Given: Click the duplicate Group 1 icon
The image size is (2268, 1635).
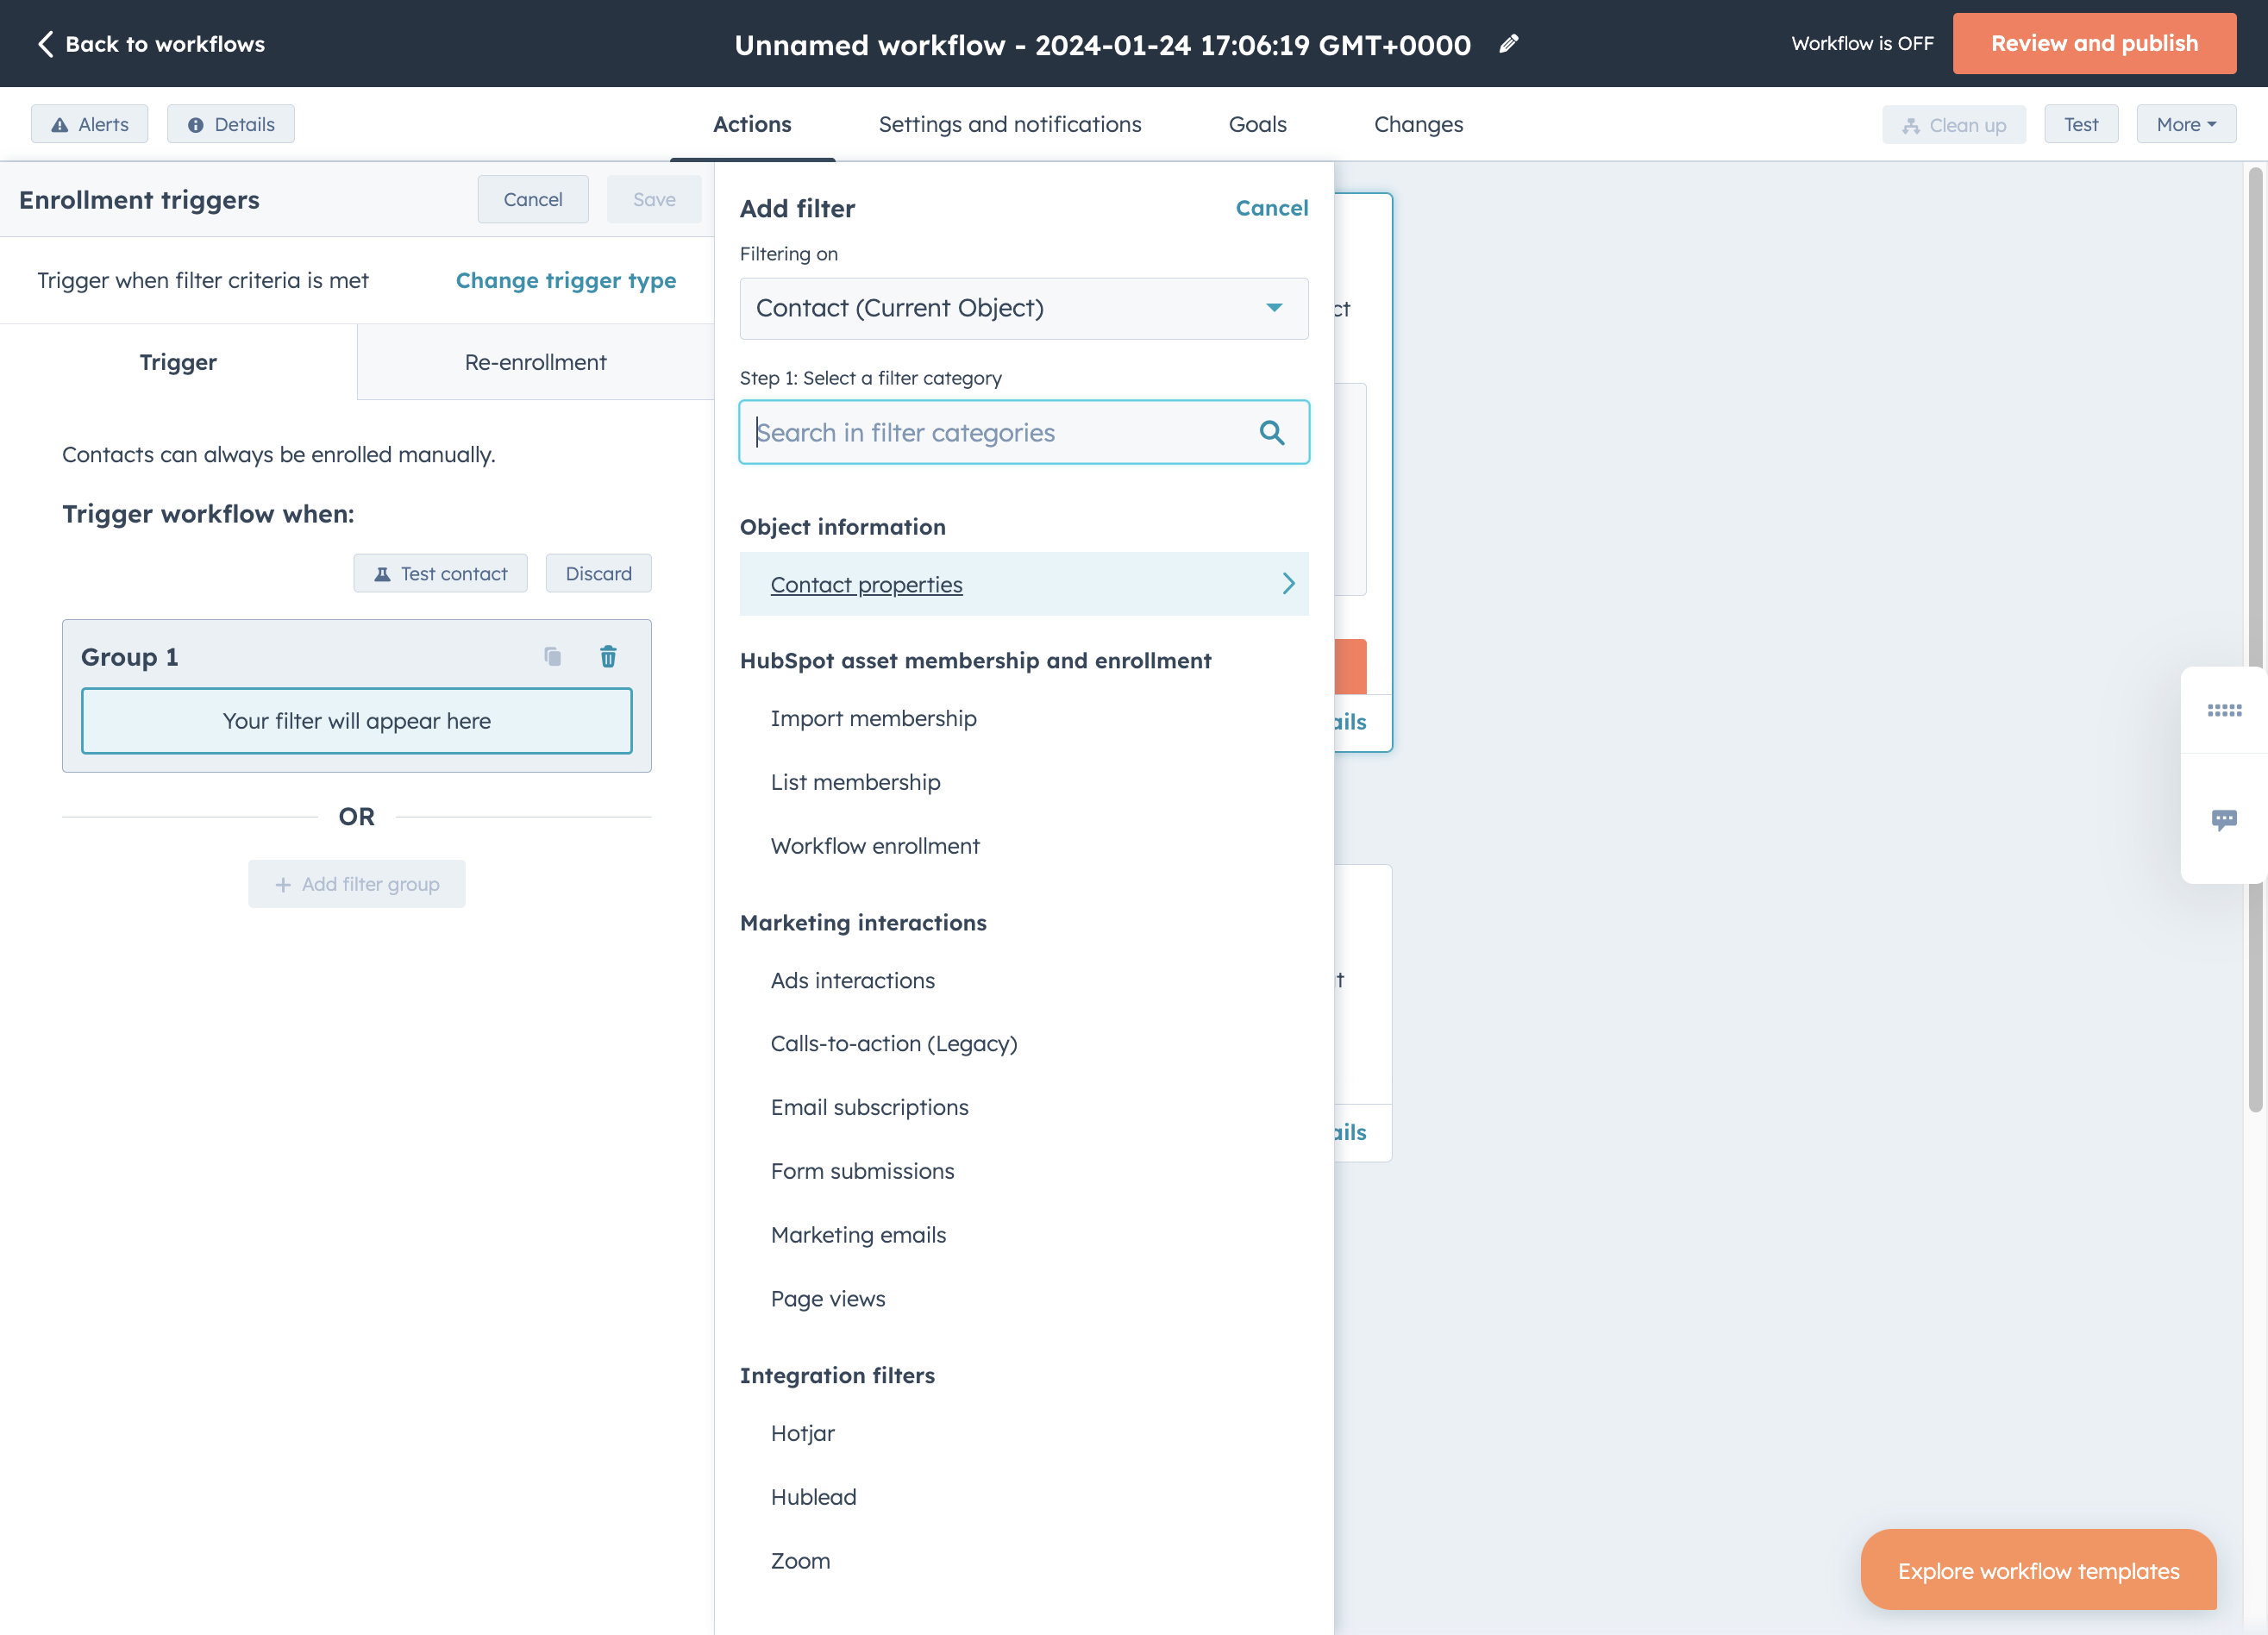Looking at the screenshot, I should (x=552, y=656).
